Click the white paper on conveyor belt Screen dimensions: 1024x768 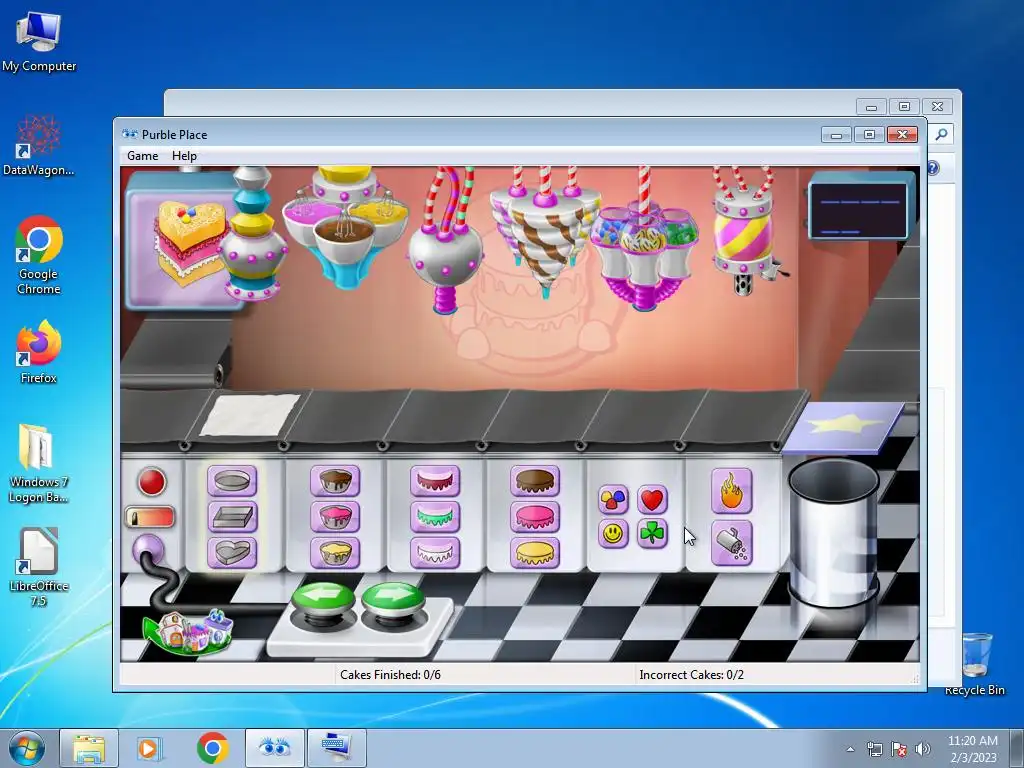249,415
